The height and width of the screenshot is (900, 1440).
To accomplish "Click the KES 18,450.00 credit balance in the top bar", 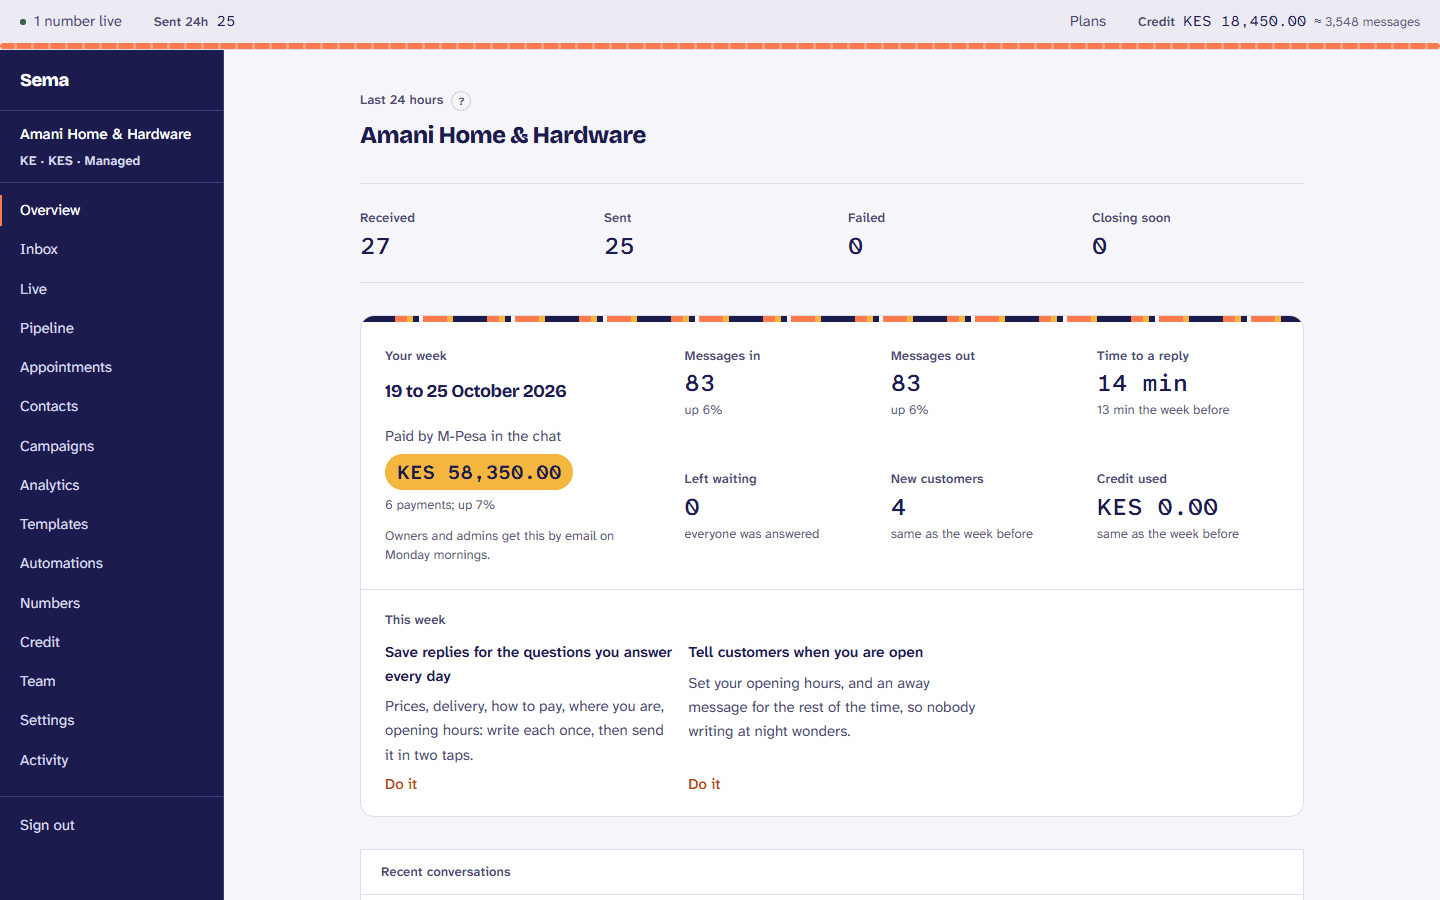I will coord(1244,21).
